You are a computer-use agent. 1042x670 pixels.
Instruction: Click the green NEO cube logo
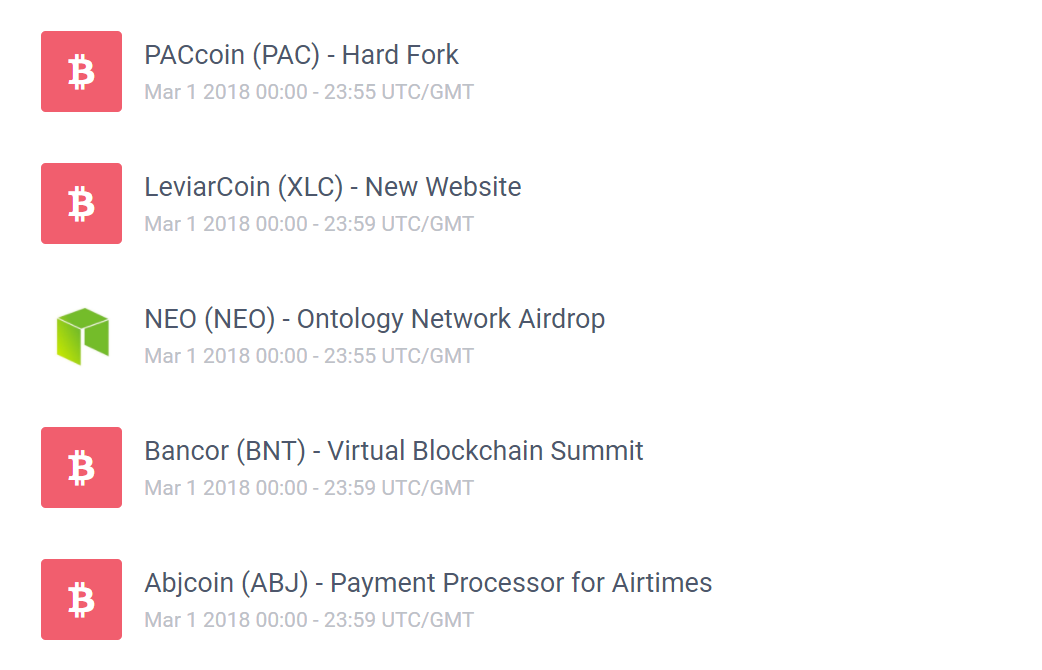(81, 335)
